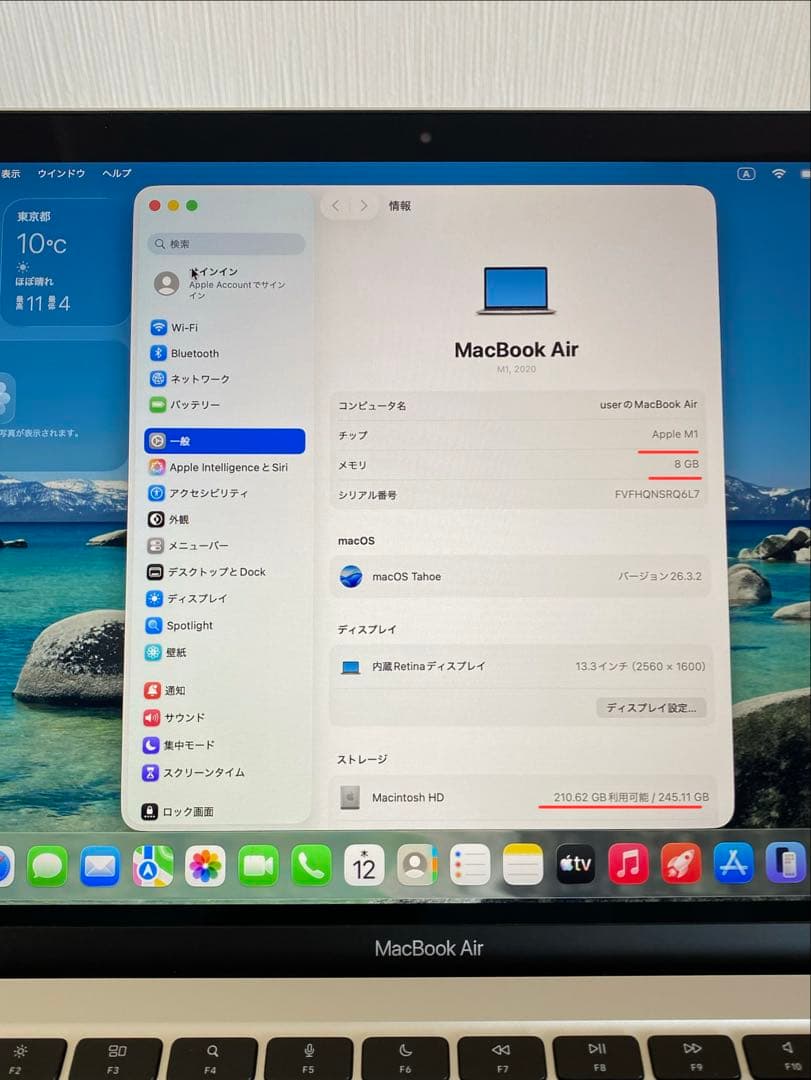Open Calendar in the Dock
811x1080 pixels.
point(364,865)
